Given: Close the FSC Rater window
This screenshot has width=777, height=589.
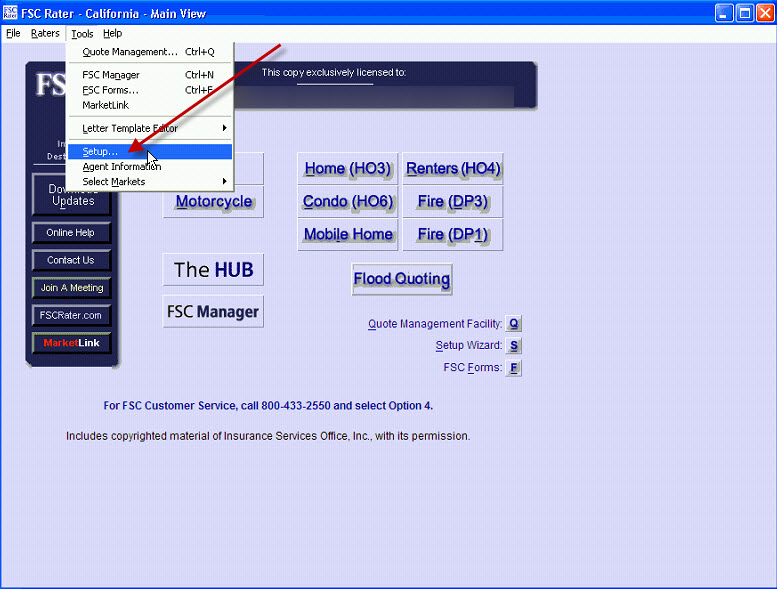Looking at the screenshot, I should (x=766, y=13).
